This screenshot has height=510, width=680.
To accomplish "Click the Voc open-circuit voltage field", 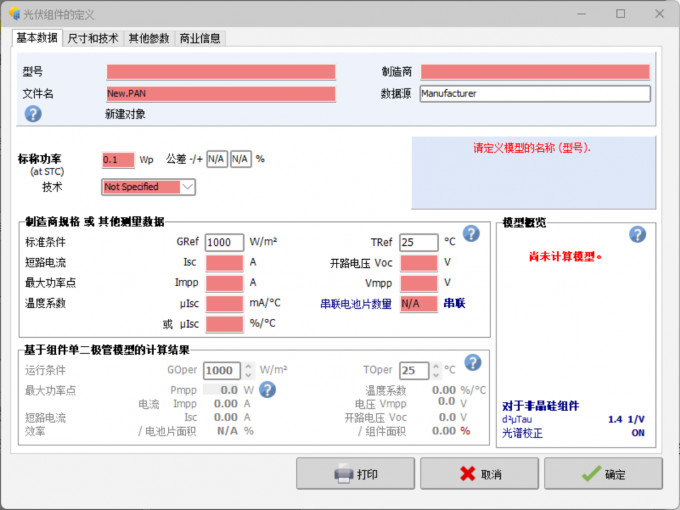I will click(x=418, y=263).
